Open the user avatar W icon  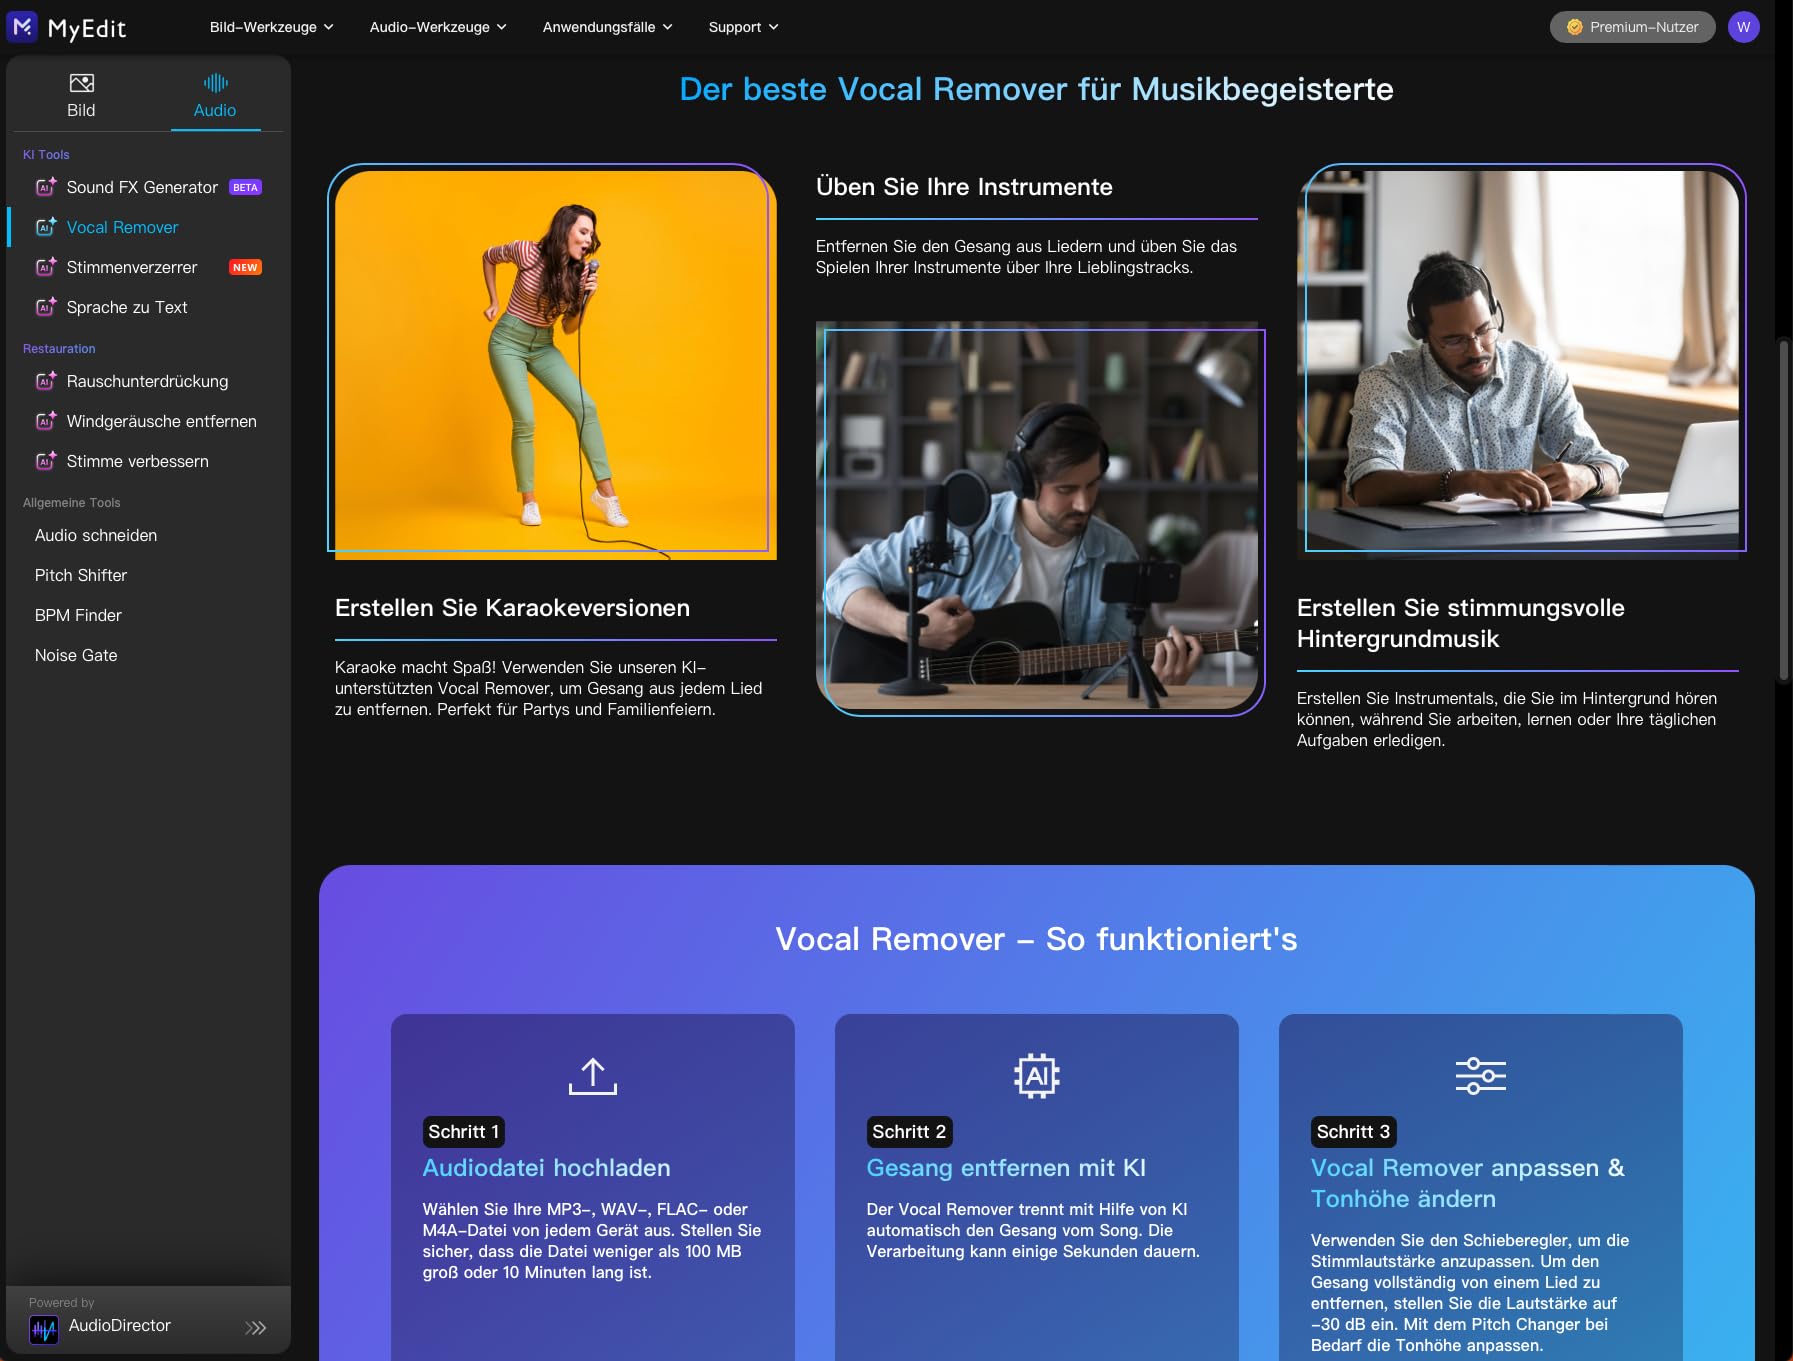coord(1743,27)
